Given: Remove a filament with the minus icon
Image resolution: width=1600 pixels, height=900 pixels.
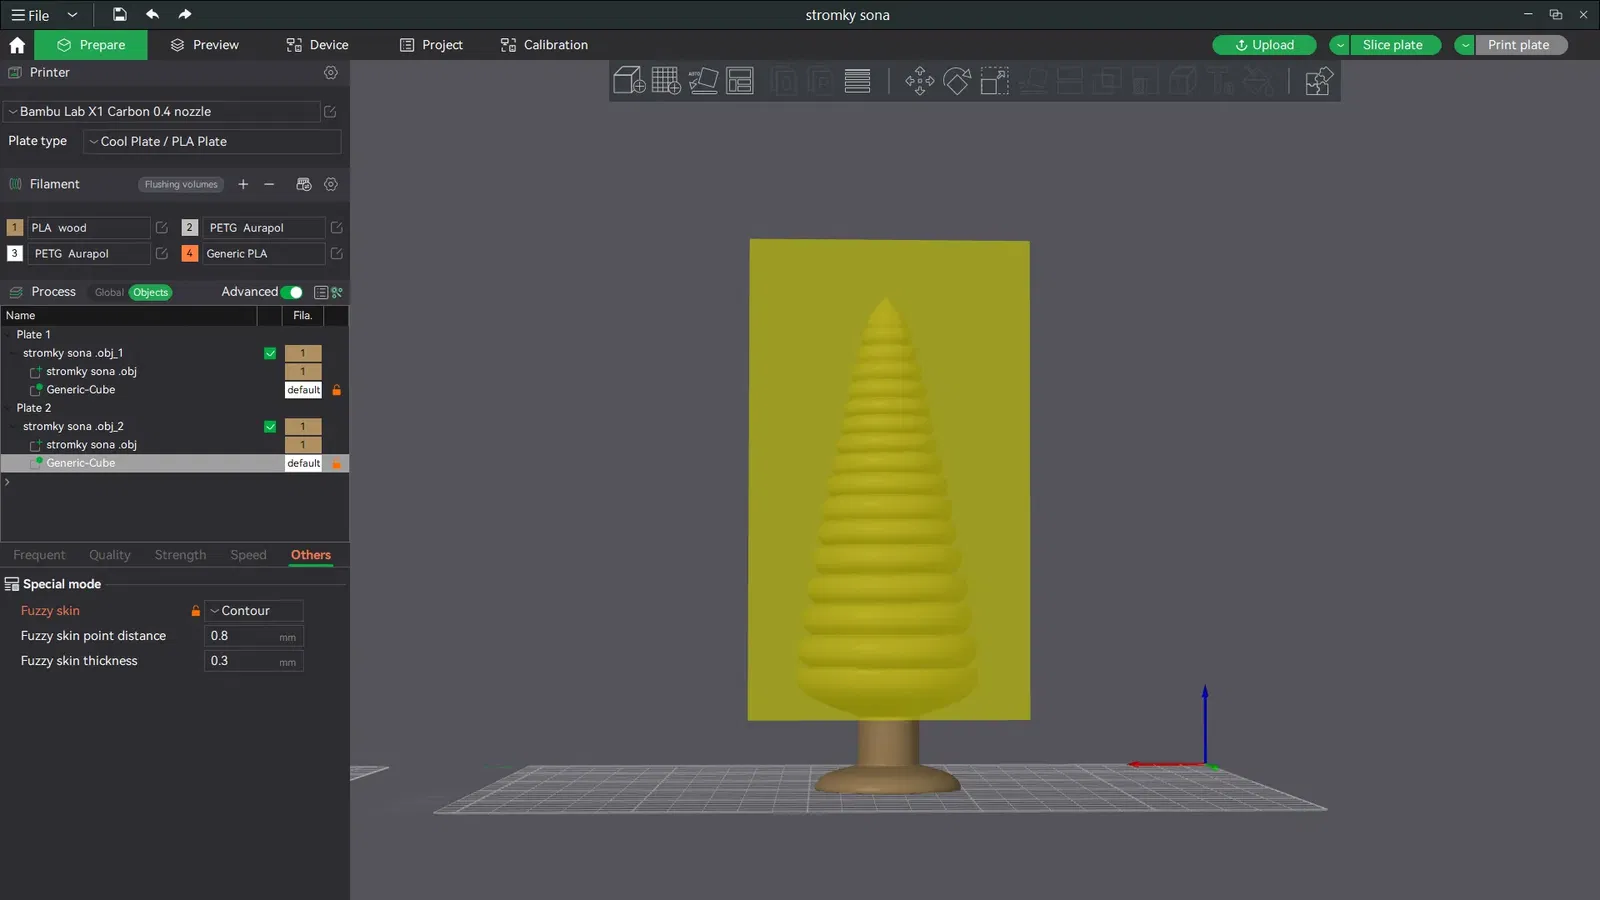Looking at the screenshot, I should 269,184.
